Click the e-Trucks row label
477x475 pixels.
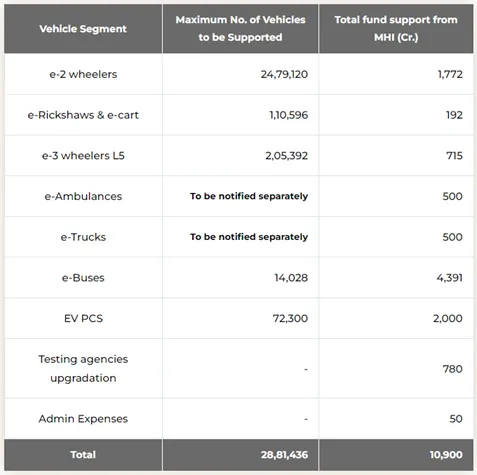point(83,237)
